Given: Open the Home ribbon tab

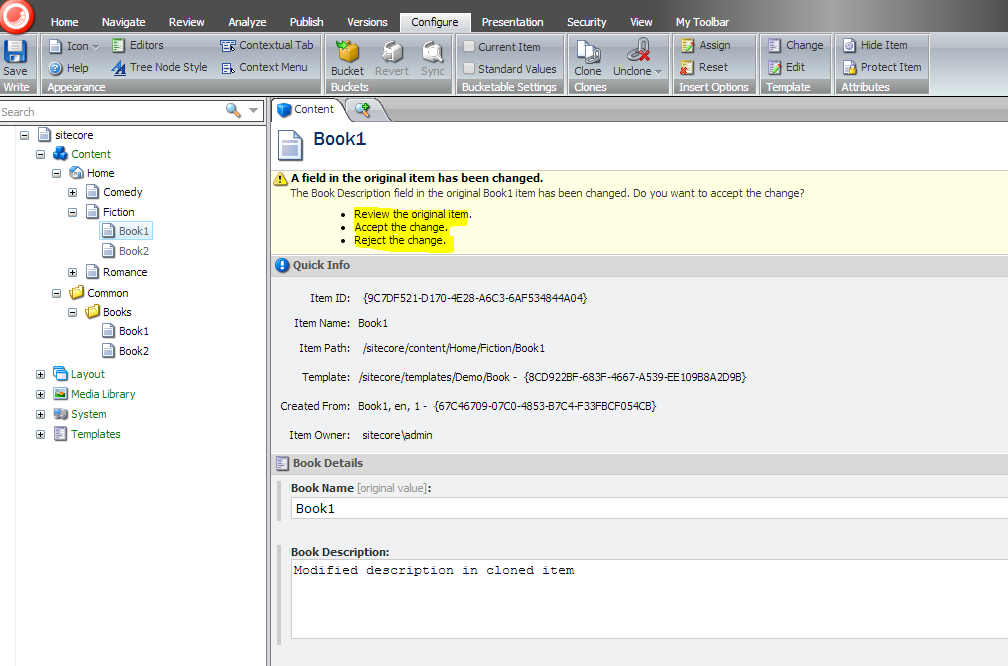Looking at the screenshot, I should [64, 22].
